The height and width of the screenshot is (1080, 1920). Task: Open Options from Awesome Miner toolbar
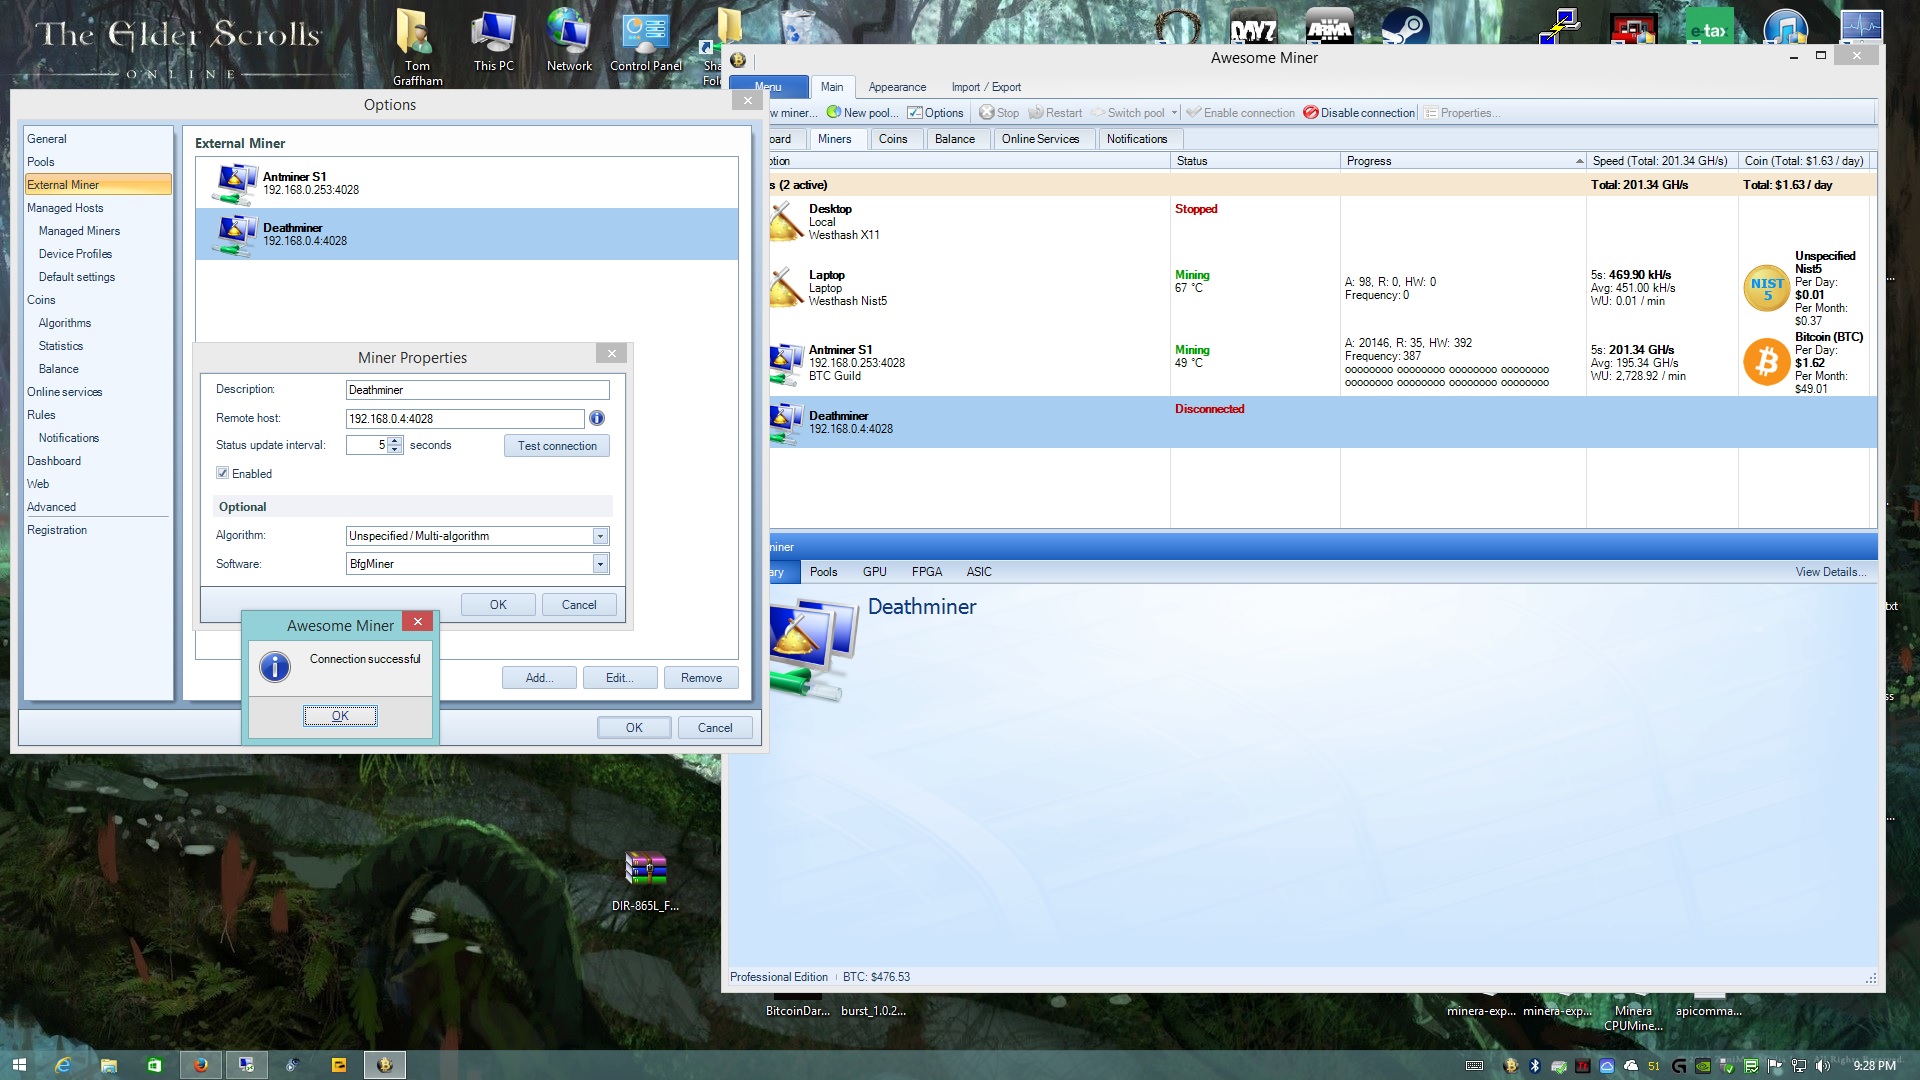pyautogui.click(x=936, y=113)
